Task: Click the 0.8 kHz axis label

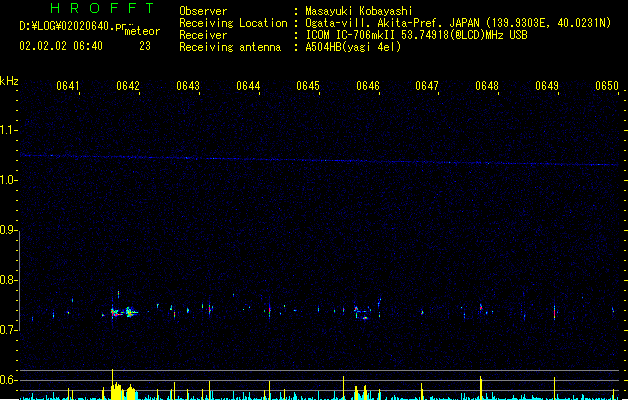Action: point(8,280)
